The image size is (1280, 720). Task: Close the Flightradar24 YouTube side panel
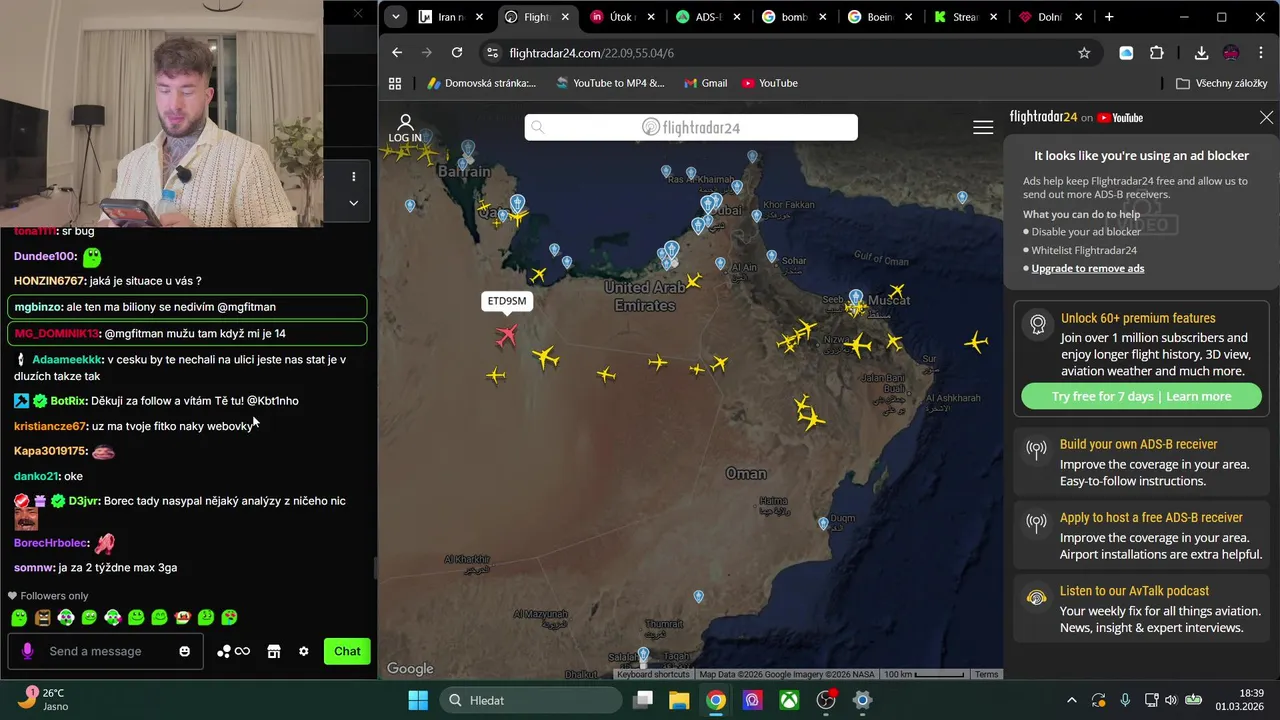[x=1266, y=117]
